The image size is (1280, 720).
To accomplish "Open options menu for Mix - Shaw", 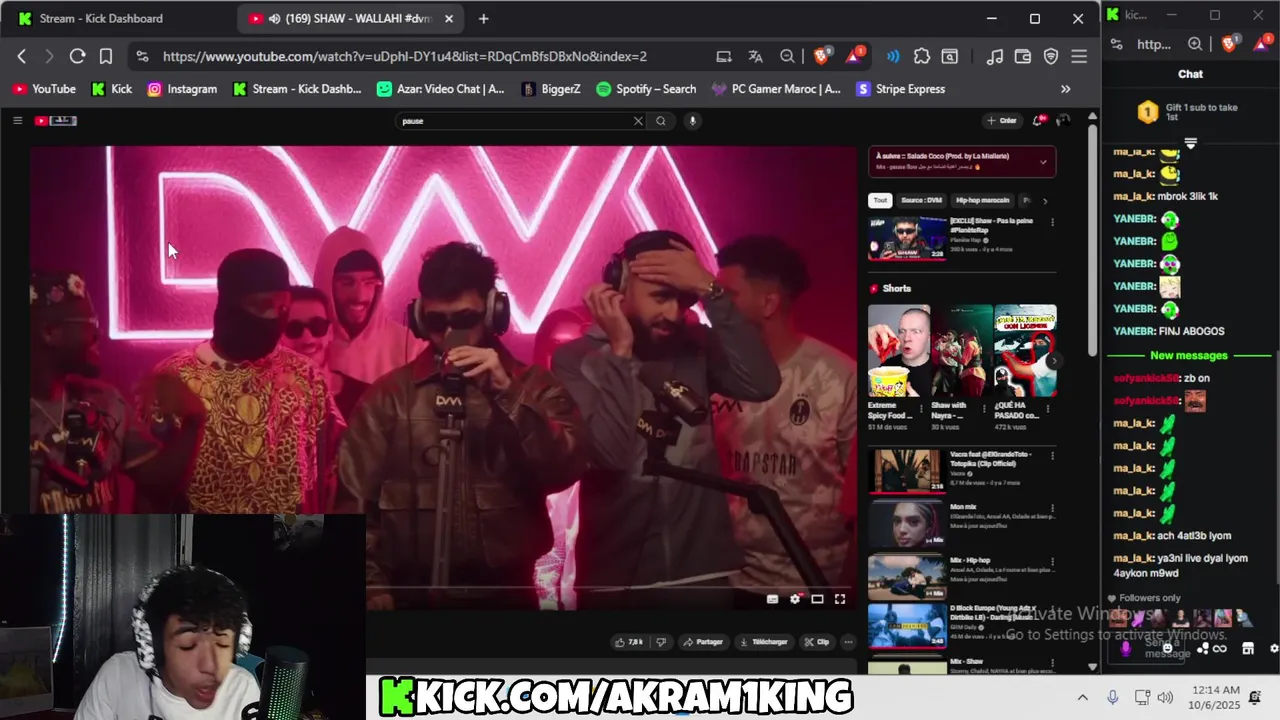I will 1052,663.
